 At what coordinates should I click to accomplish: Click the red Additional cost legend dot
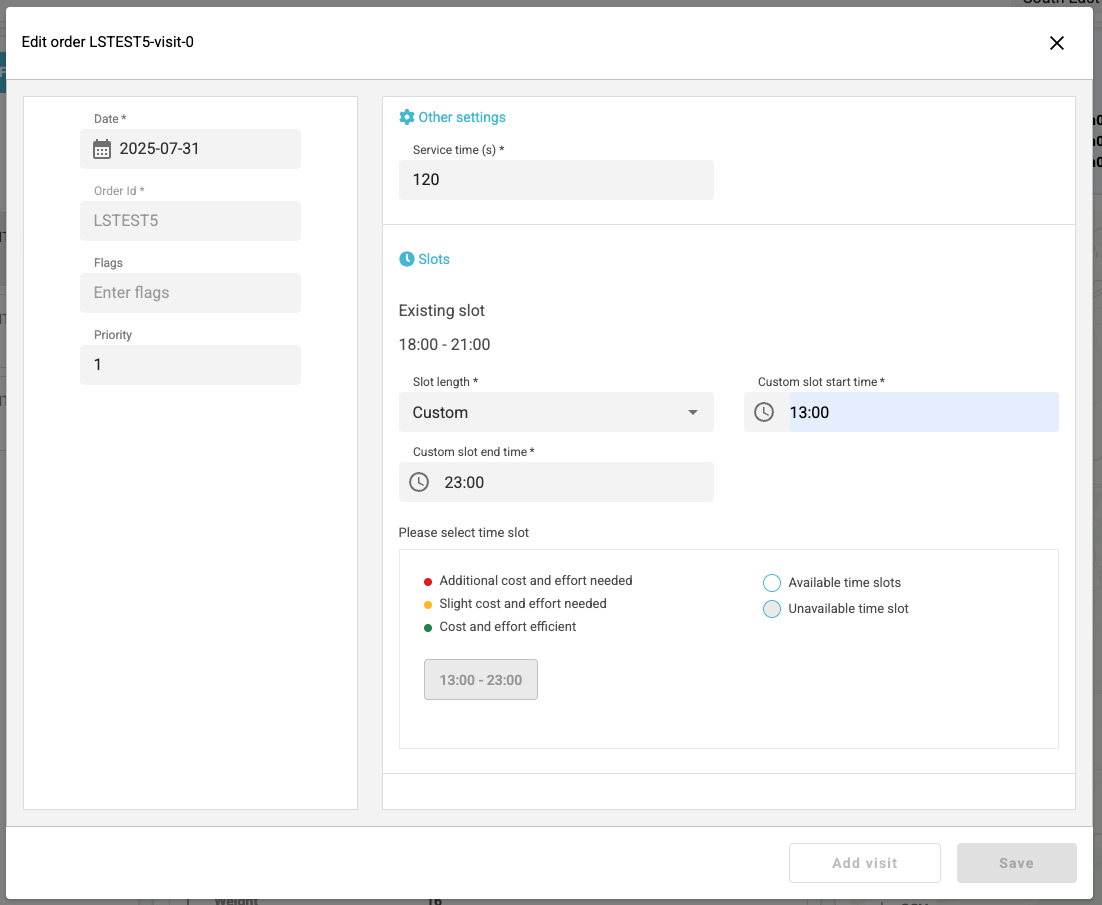[x=428, y=581]
